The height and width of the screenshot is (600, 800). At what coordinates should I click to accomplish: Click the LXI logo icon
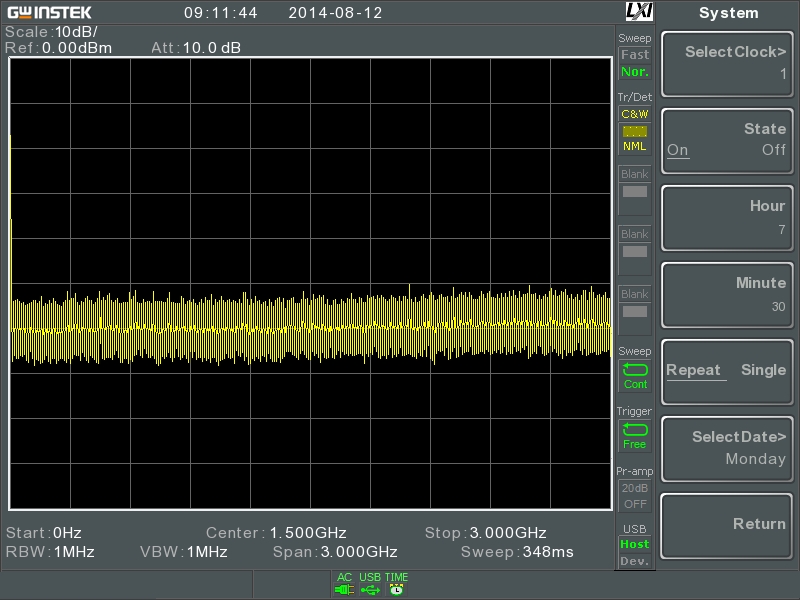point(639,11)
